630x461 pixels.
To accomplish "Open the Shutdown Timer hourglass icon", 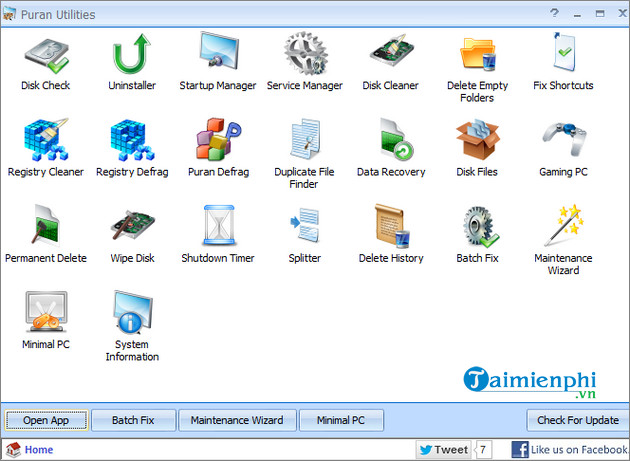I will coord(219,225).
